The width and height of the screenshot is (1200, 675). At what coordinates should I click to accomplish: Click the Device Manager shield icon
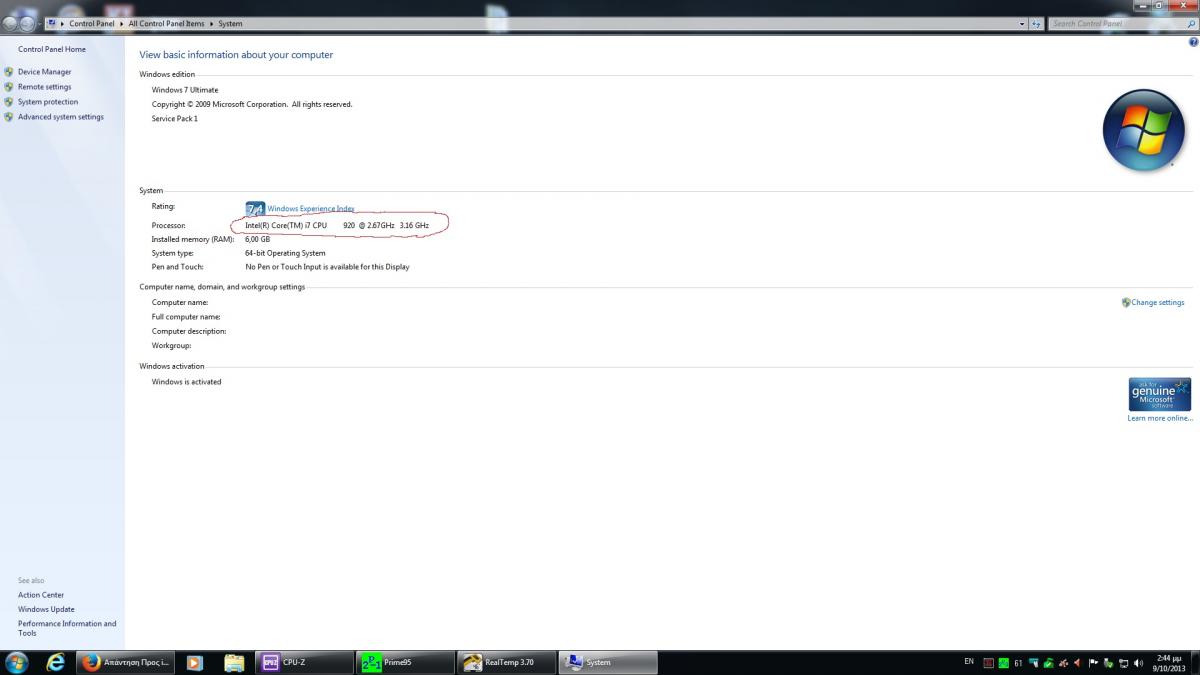pyautogui.click(x=9, y=72)
